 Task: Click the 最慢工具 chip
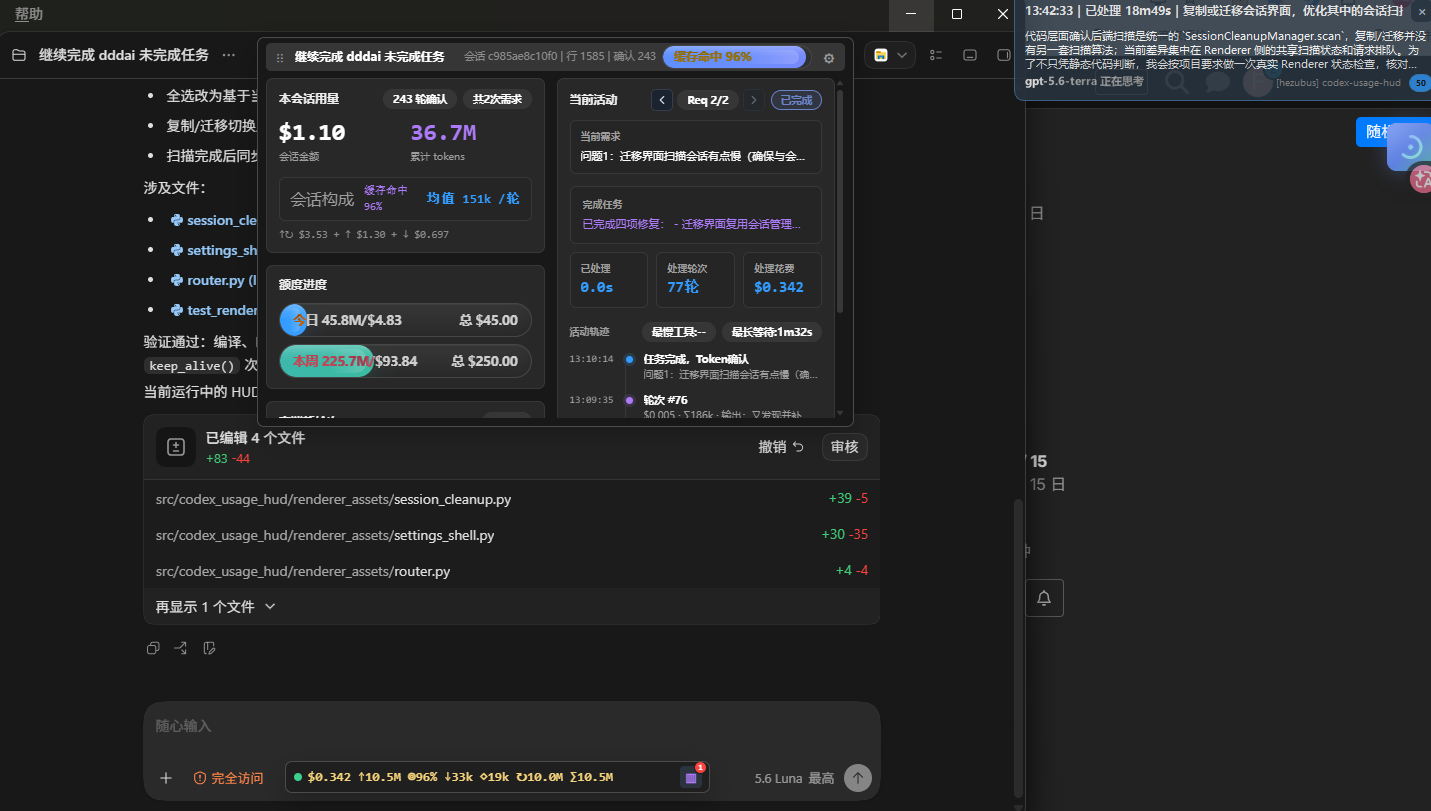[x=679, y=332]
